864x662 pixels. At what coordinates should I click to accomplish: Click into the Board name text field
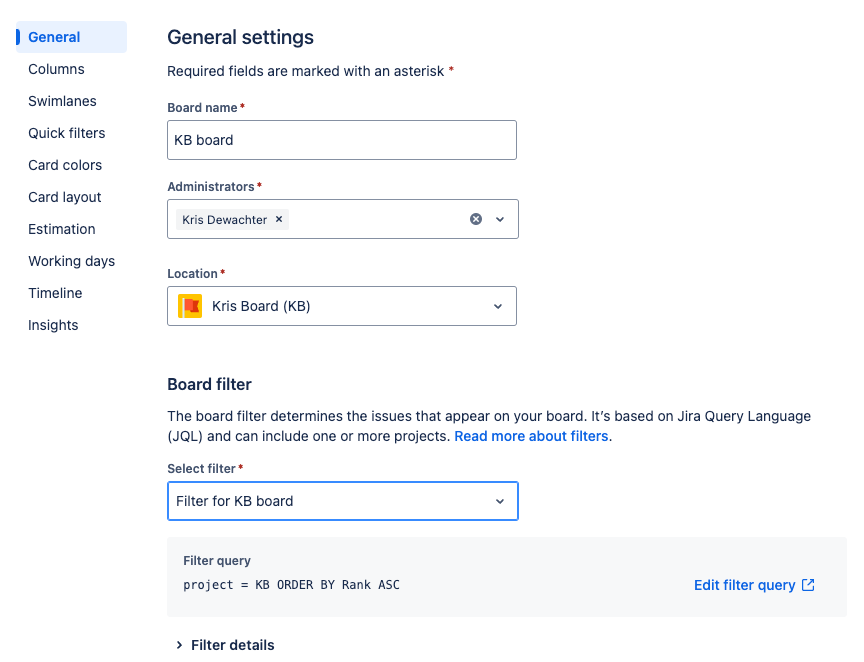click(342, 140)
